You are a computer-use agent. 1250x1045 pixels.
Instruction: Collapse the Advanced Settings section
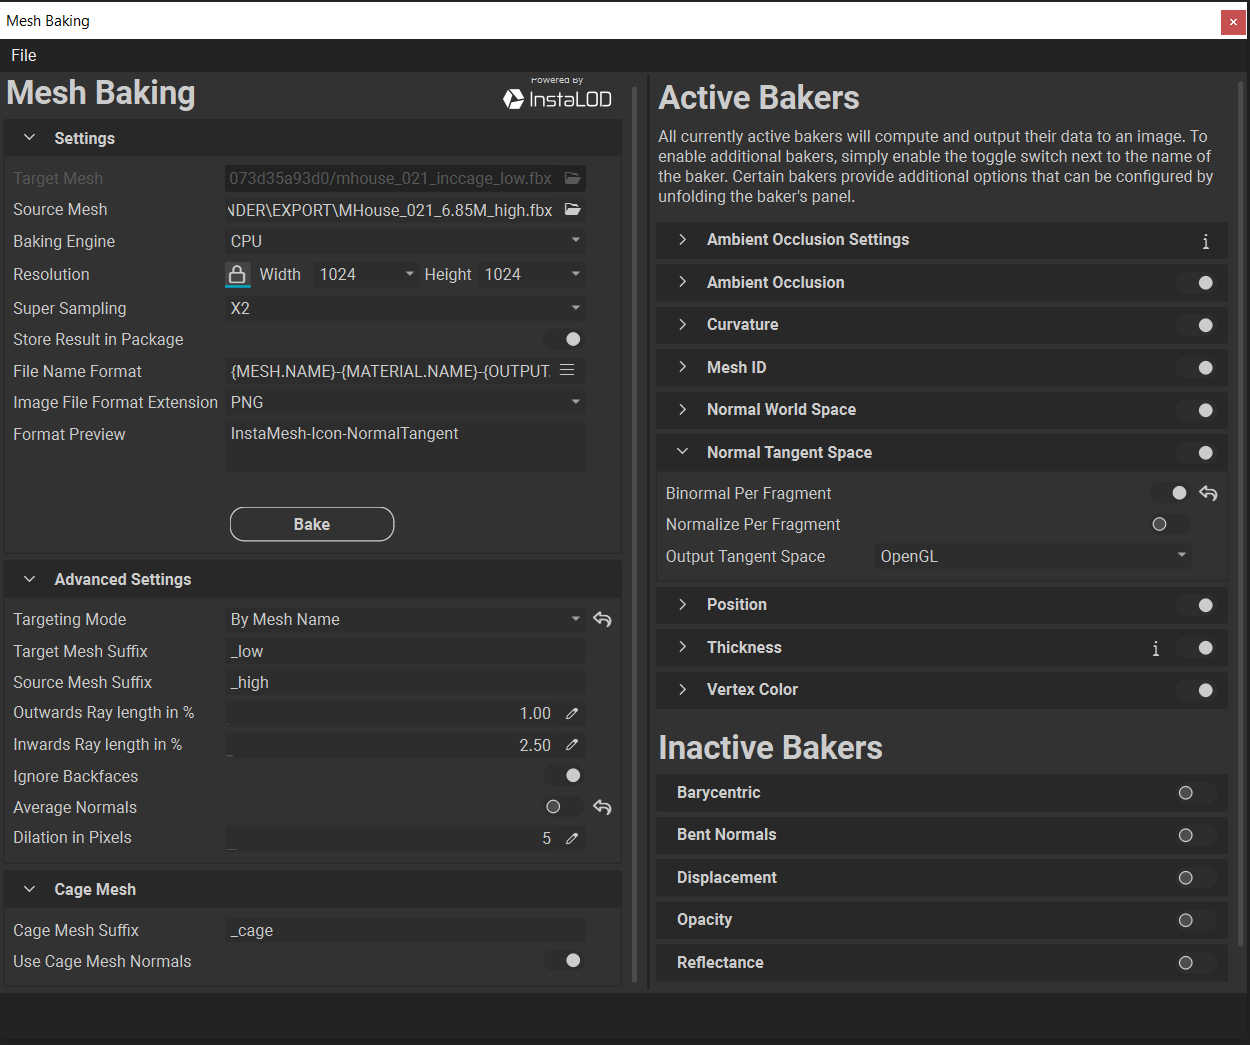(30, 580)
